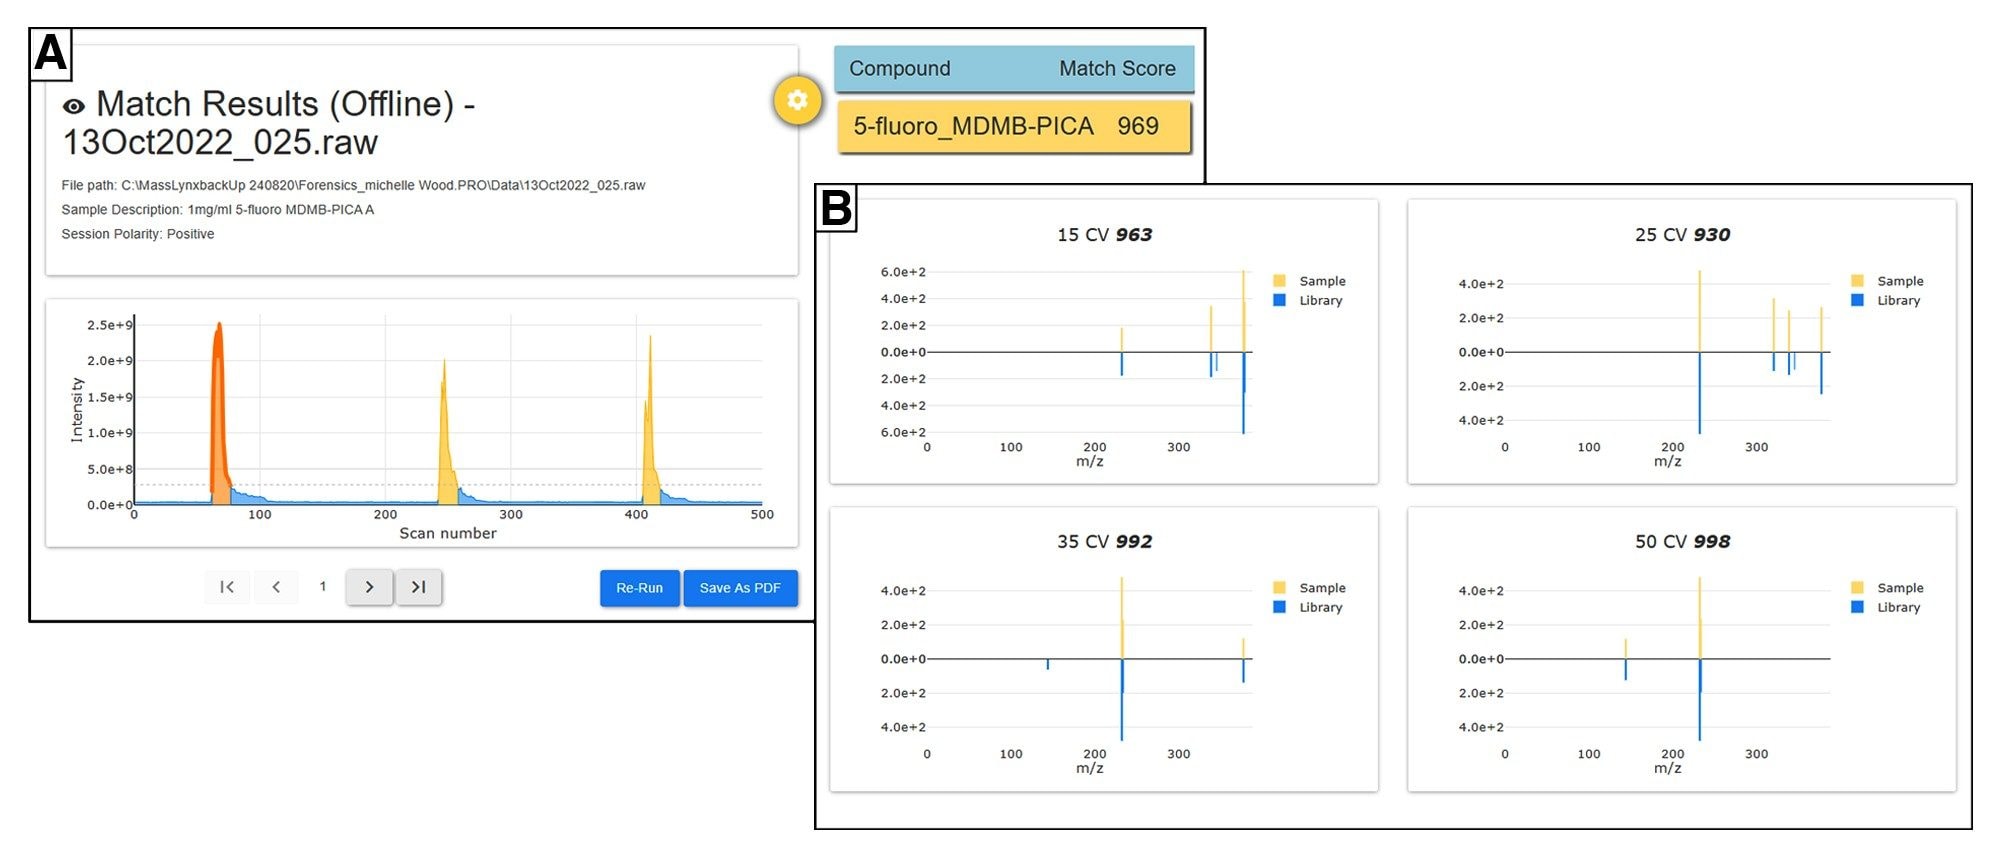Select the orange chromatogram peak
Screen dimensions: 2000x862
pos(218,420)
